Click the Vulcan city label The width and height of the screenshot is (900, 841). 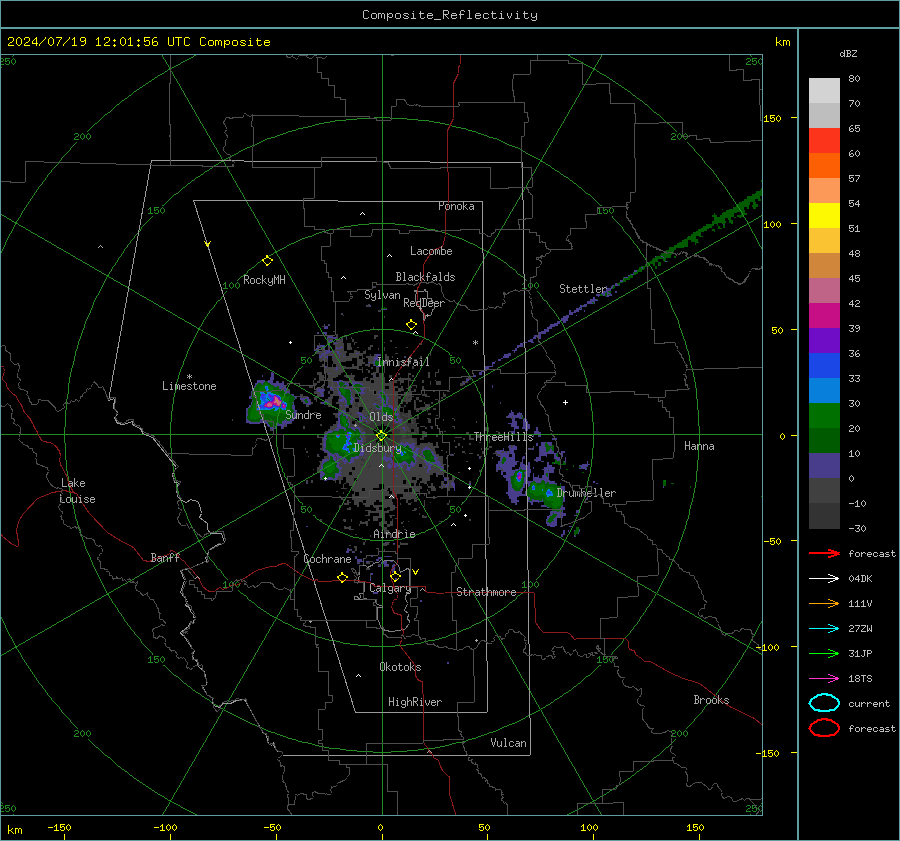(508, 743)
